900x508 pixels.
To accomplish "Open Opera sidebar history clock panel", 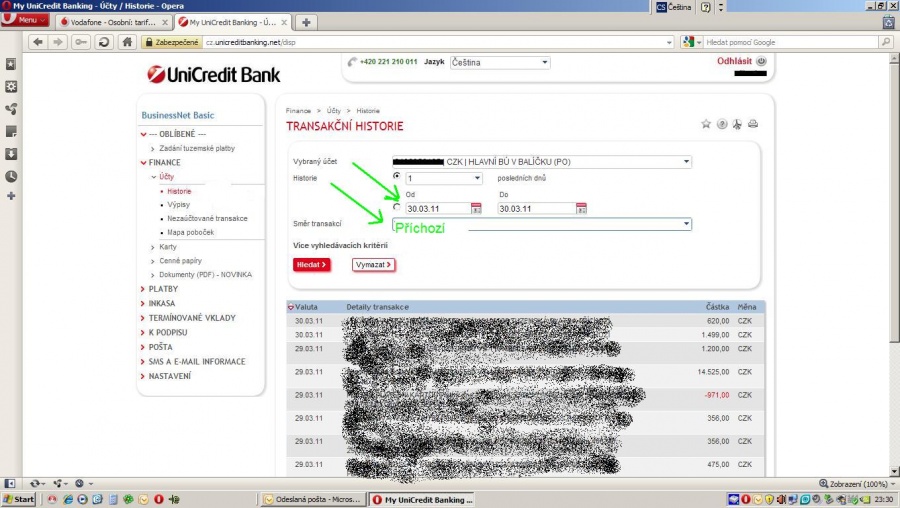I will (x=11, y=176).
